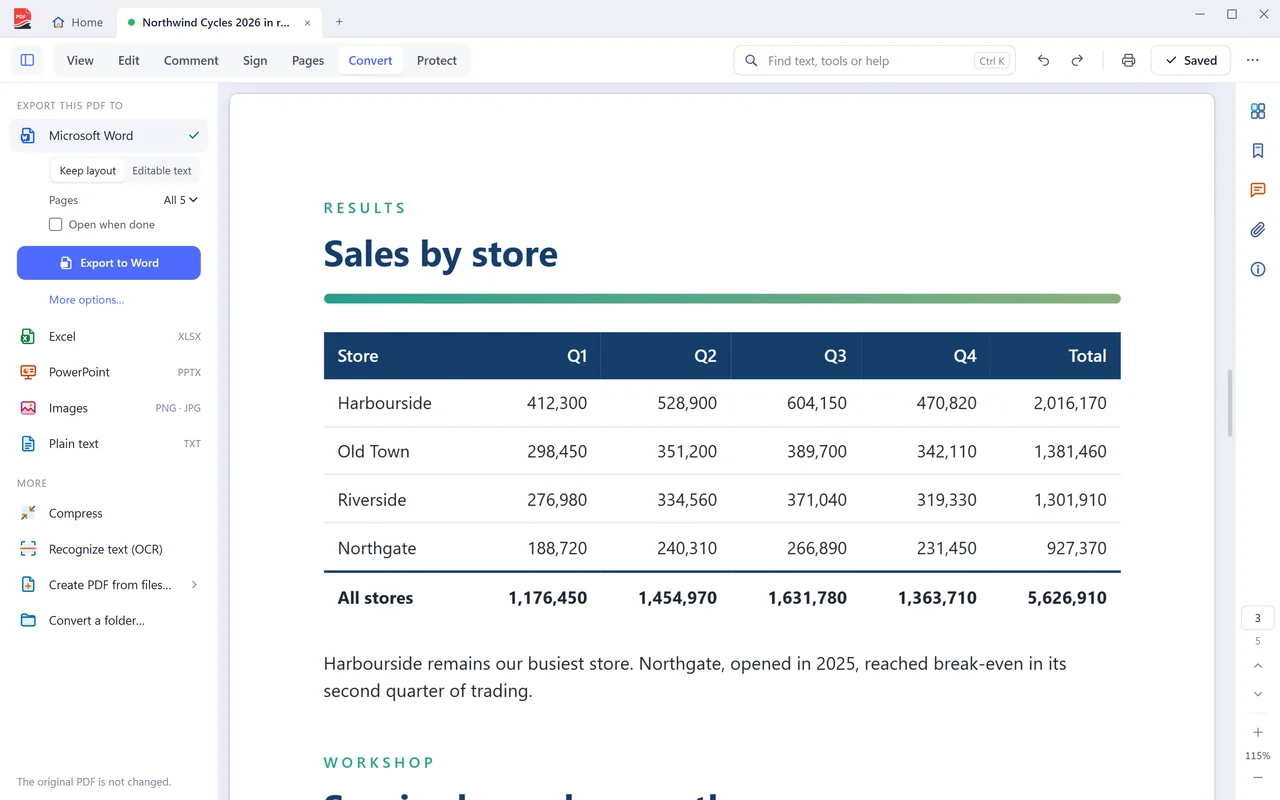Image resolution: width=1280 pixels, height=800 pixels.
Task: Enable Open when done checkbox
Action: tap(56, 225)
